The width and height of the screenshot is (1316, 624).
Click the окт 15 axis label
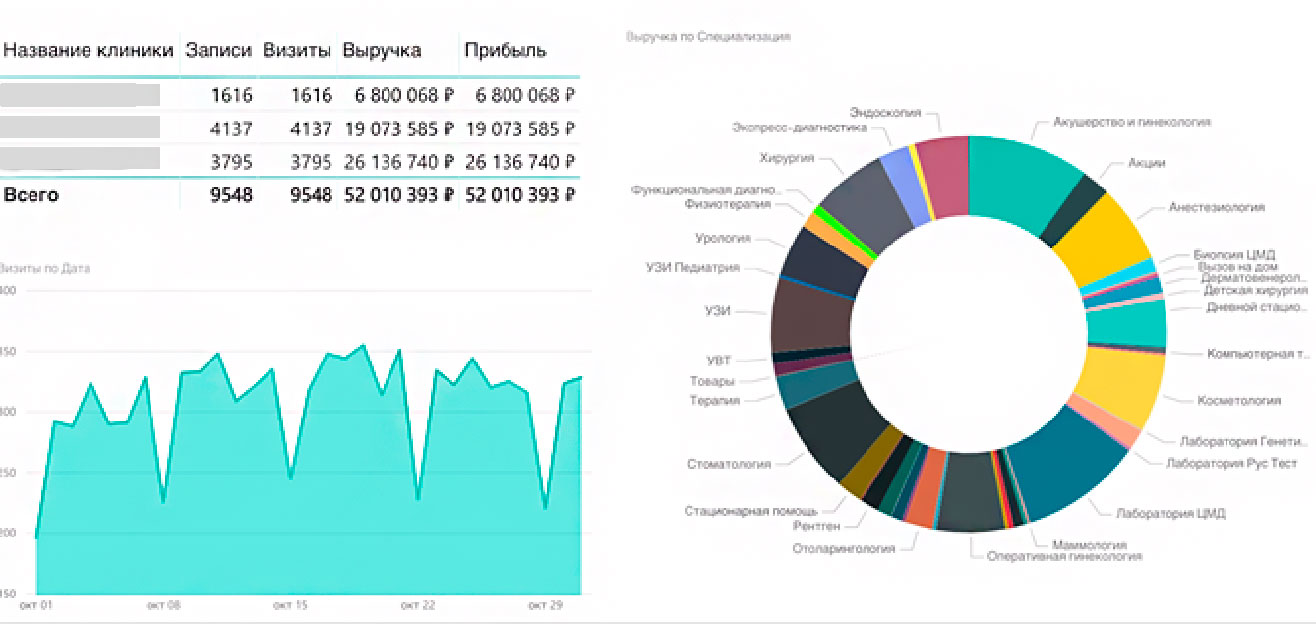click(x=289, y=606)
